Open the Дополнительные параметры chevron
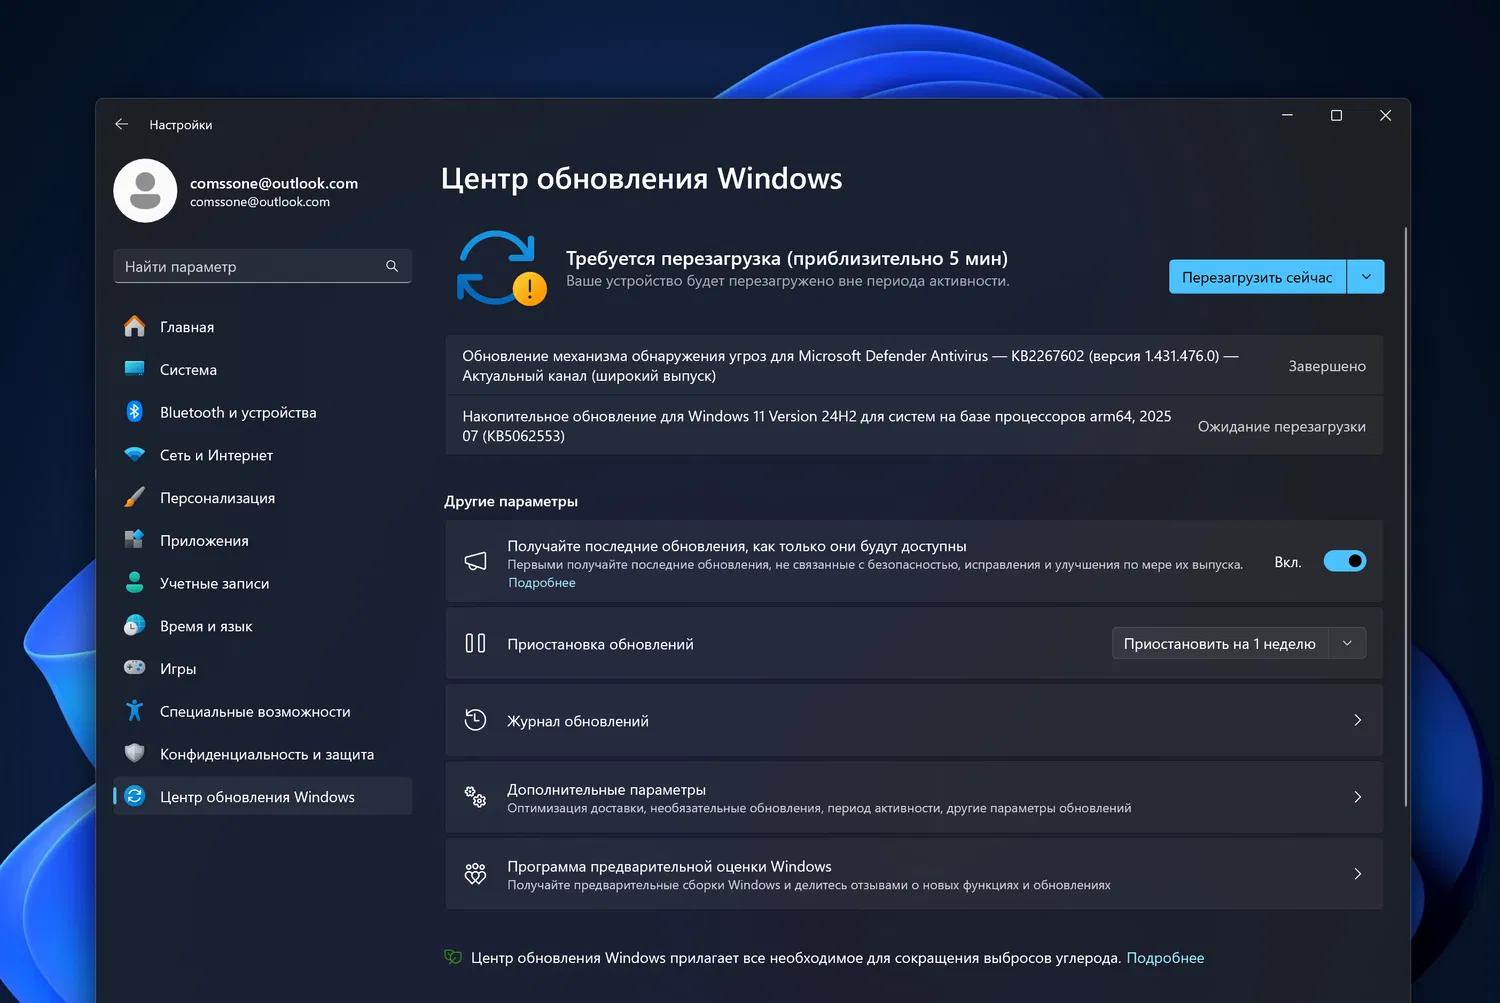Viewport: 1500px width, 1003px height. [x=1357, y=797]
